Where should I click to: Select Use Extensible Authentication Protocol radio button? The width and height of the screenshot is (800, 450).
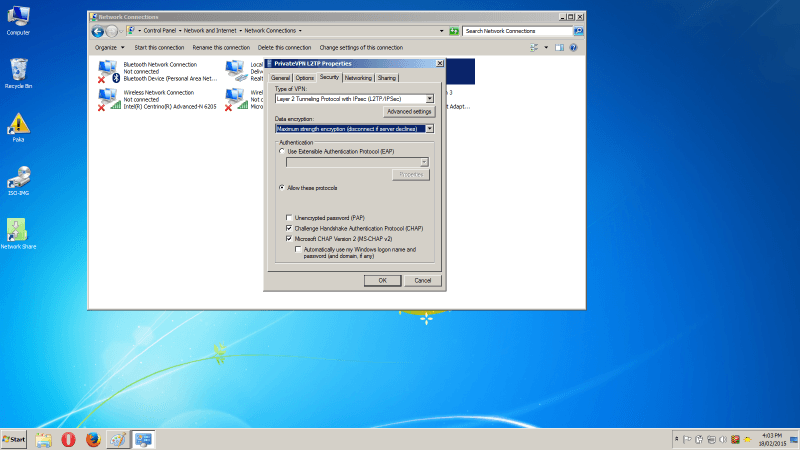pos(282,150)
